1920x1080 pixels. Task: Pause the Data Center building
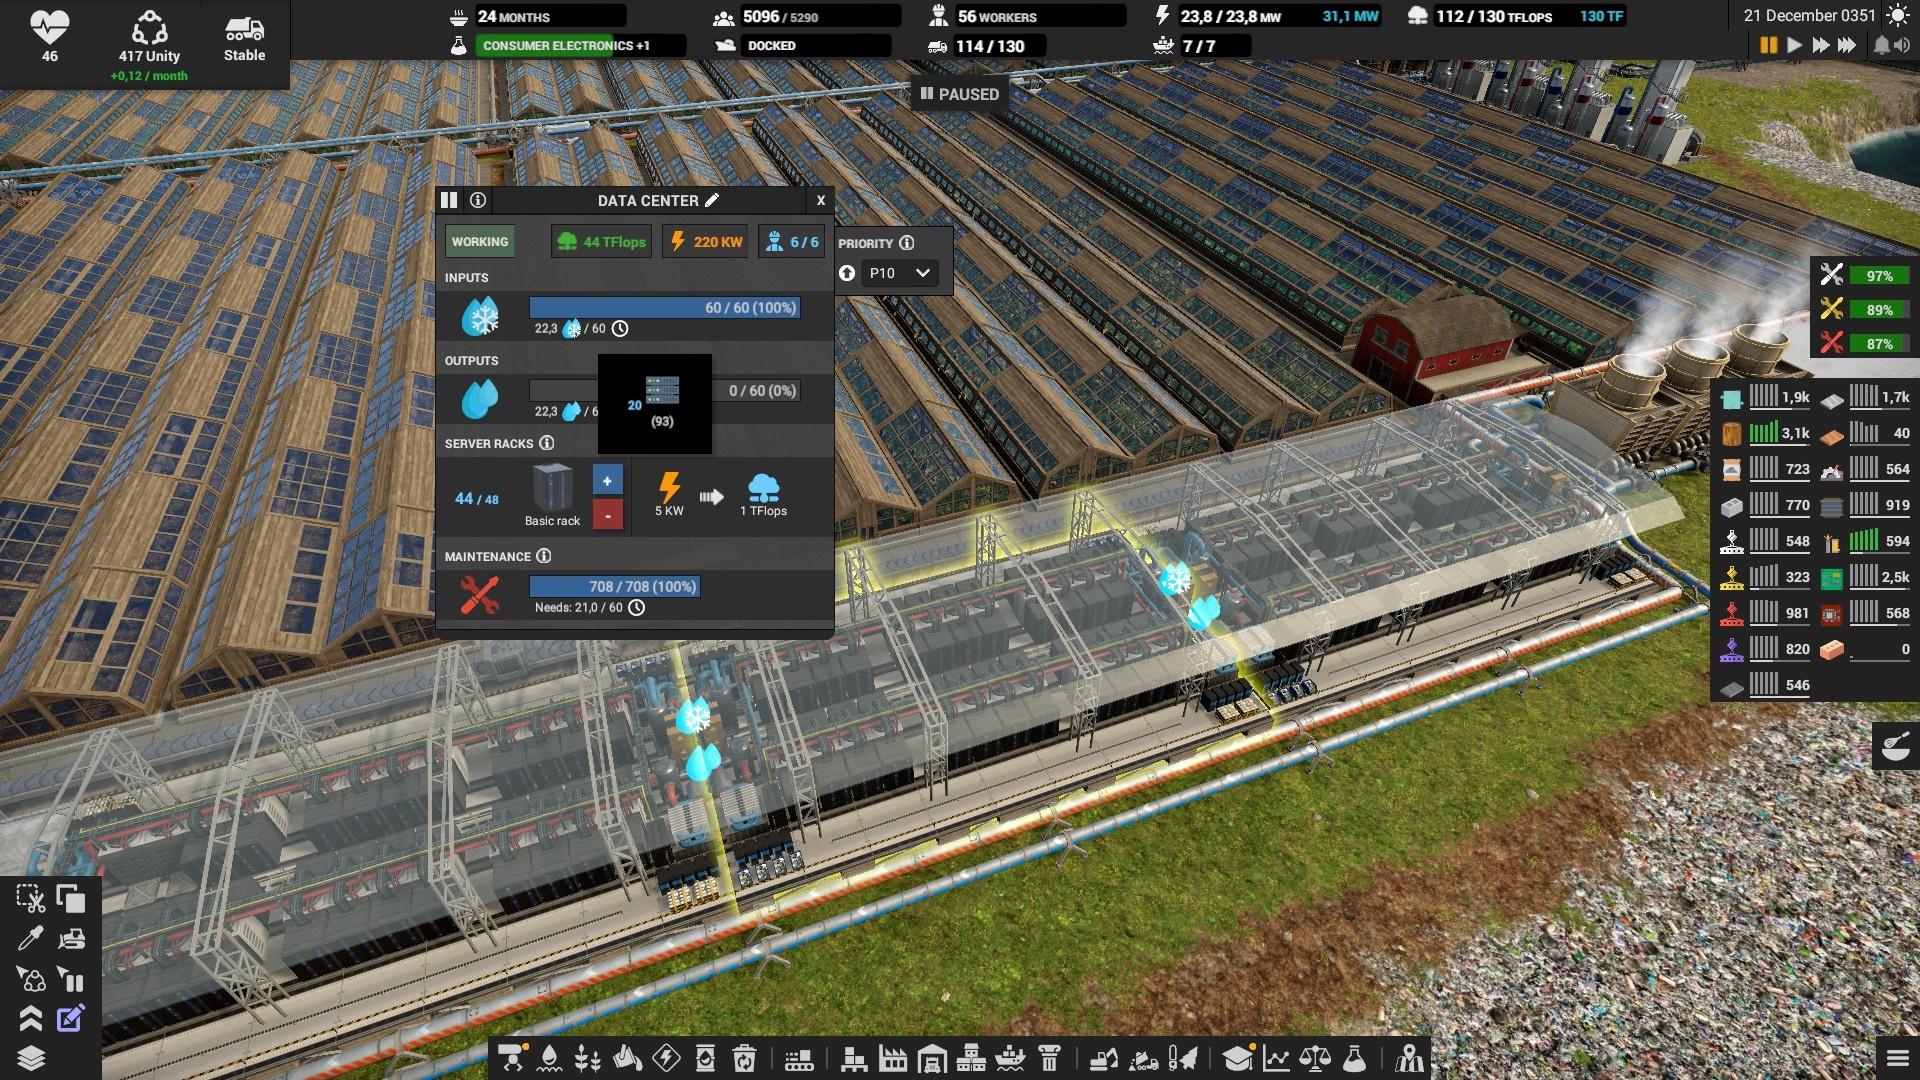[449, 200]
